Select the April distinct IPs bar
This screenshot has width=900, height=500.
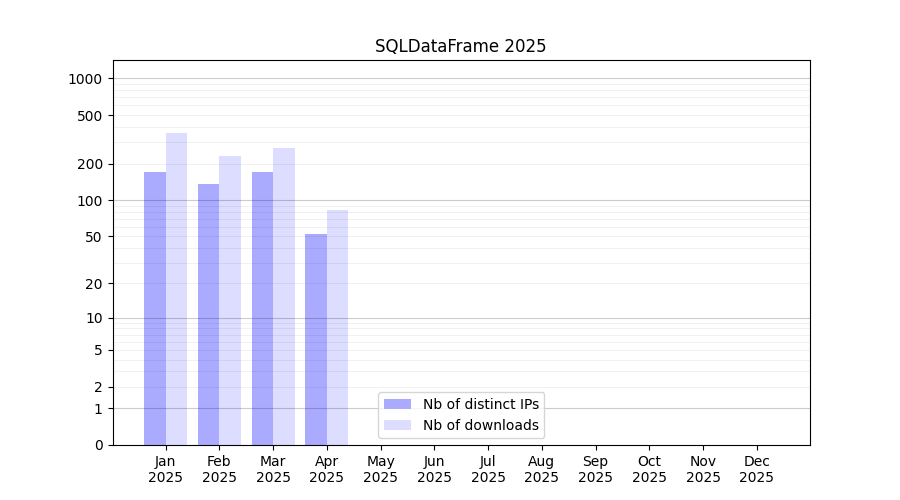[x=316, y=340]
